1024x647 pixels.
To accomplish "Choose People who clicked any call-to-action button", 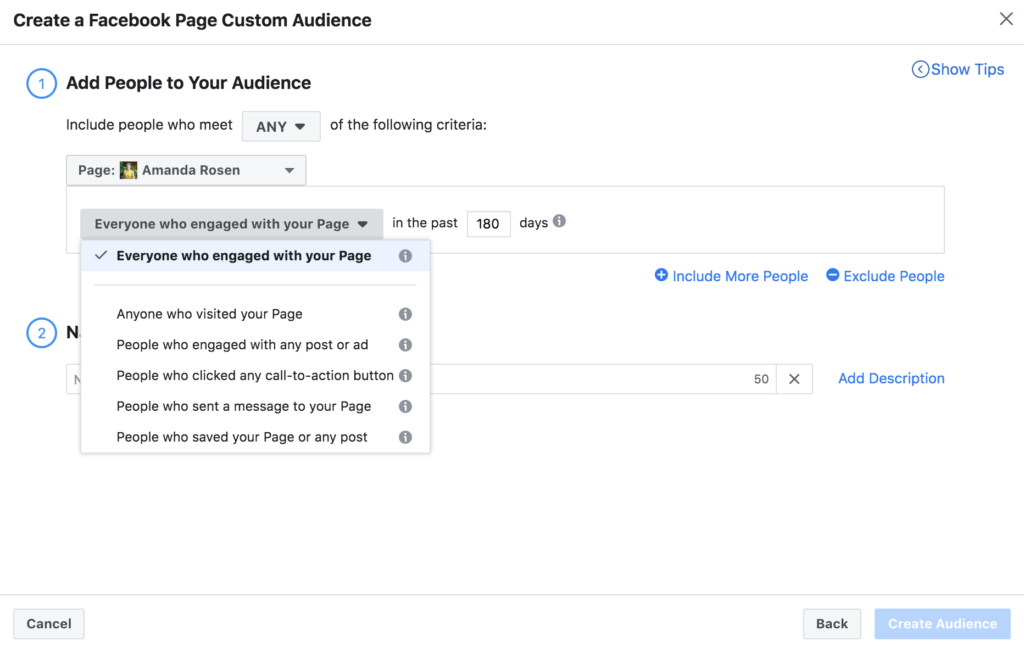I will click(x=255, y=375).
